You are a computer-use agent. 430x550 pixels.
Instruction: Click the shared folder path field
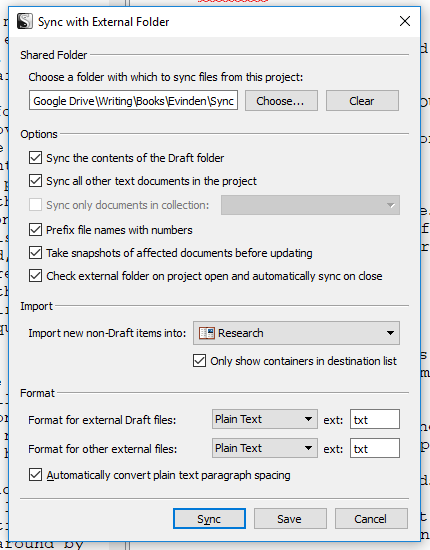(x=133, y=100)
